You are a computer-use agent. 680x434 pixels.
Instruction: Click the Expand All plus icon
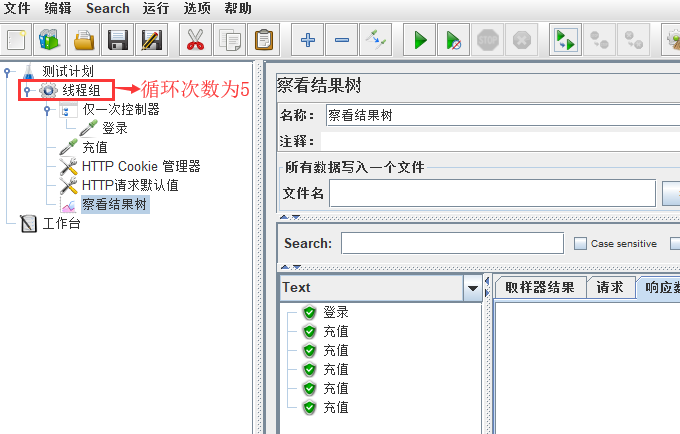307,41
